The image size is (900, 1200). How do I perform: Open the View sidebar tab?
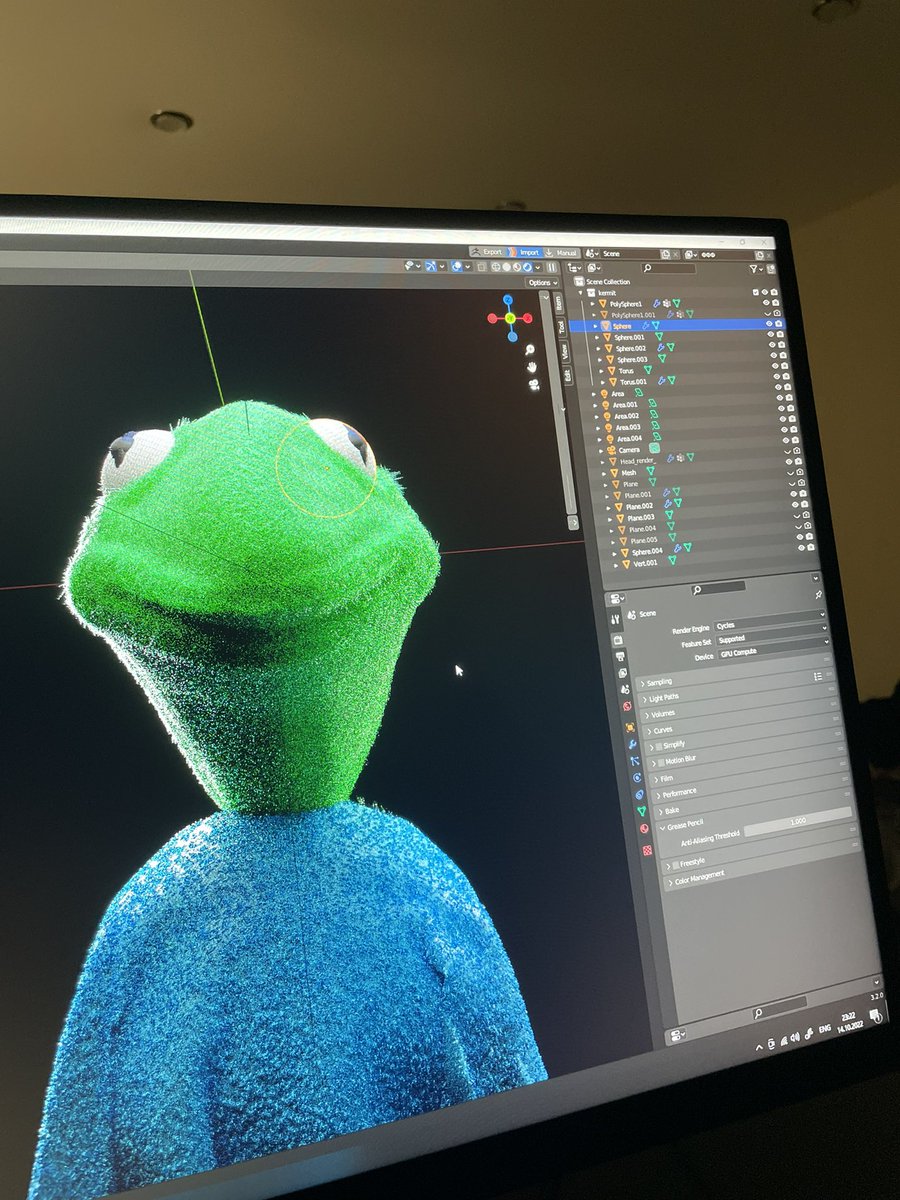coord(565,351)
